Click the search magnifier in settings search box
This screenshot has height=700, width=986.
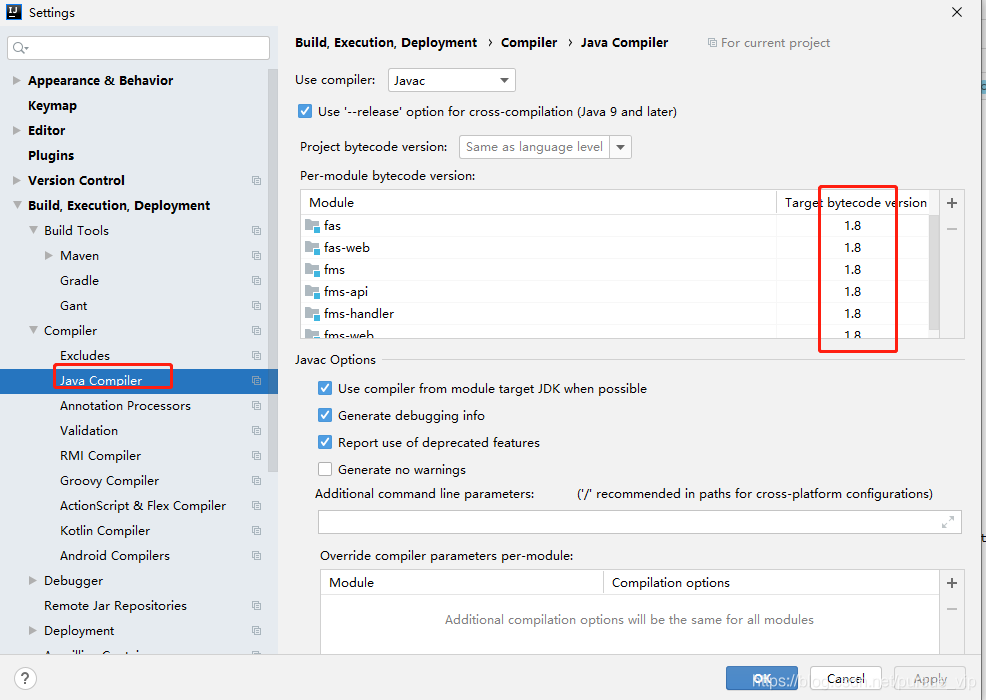click(x=20, y=47)
